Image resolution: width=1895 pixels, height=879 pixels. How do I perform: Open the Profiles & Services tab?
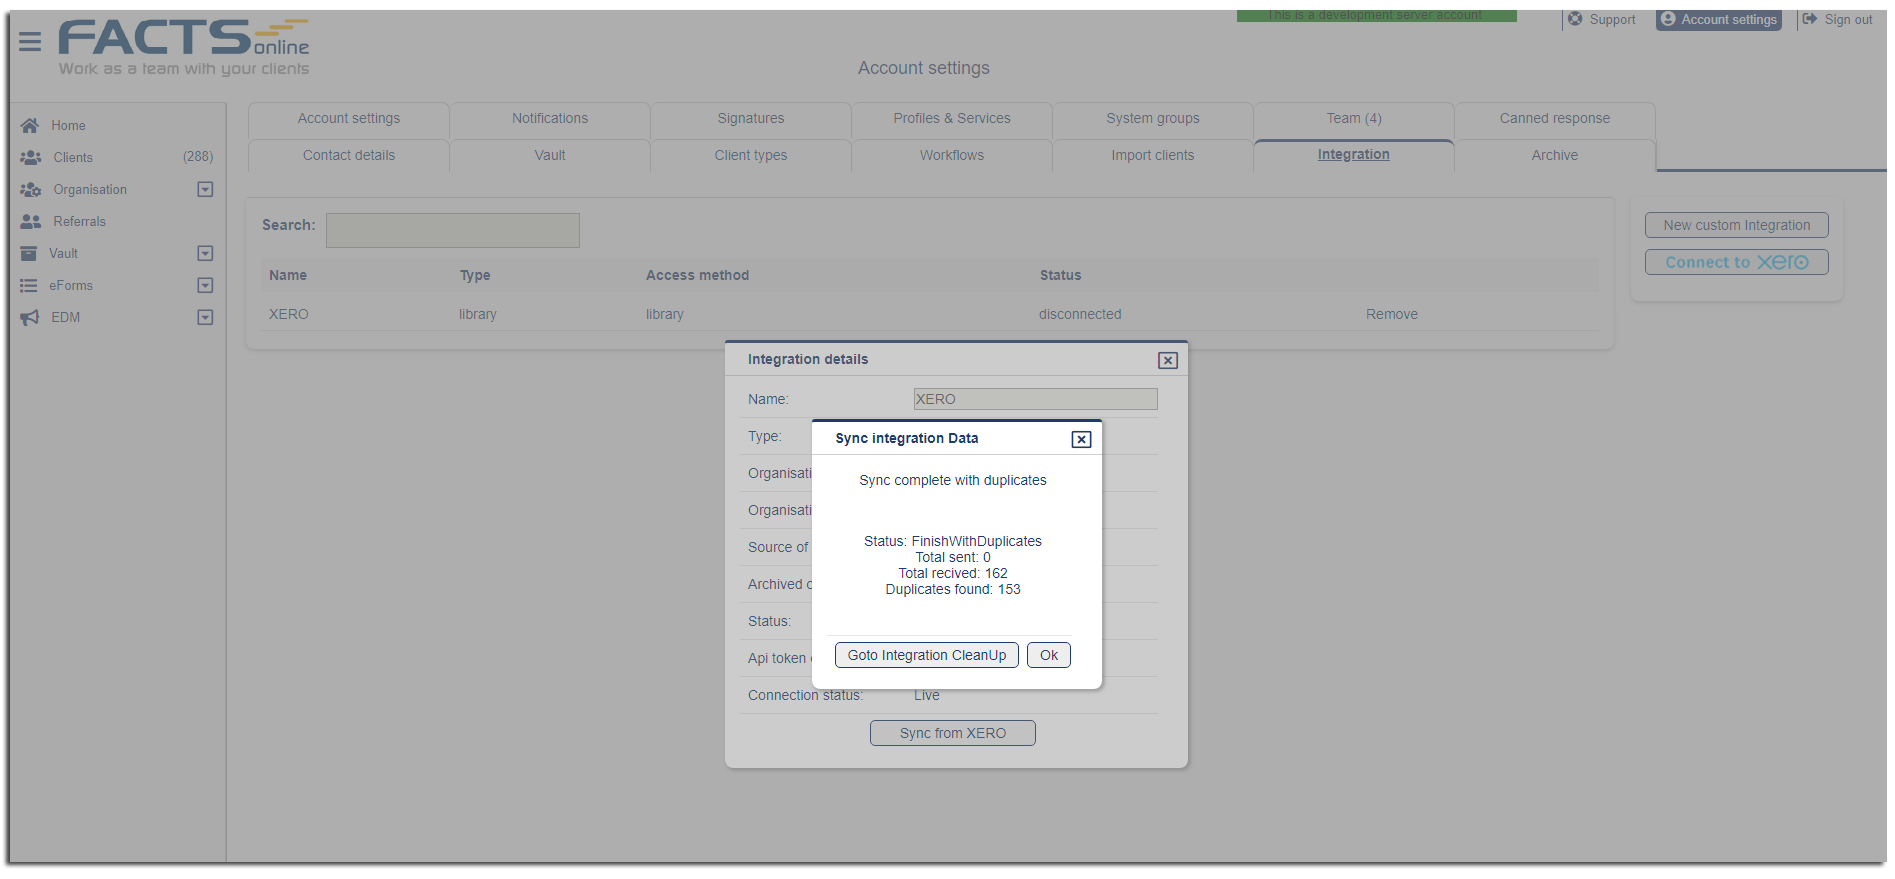click(952, 118)
